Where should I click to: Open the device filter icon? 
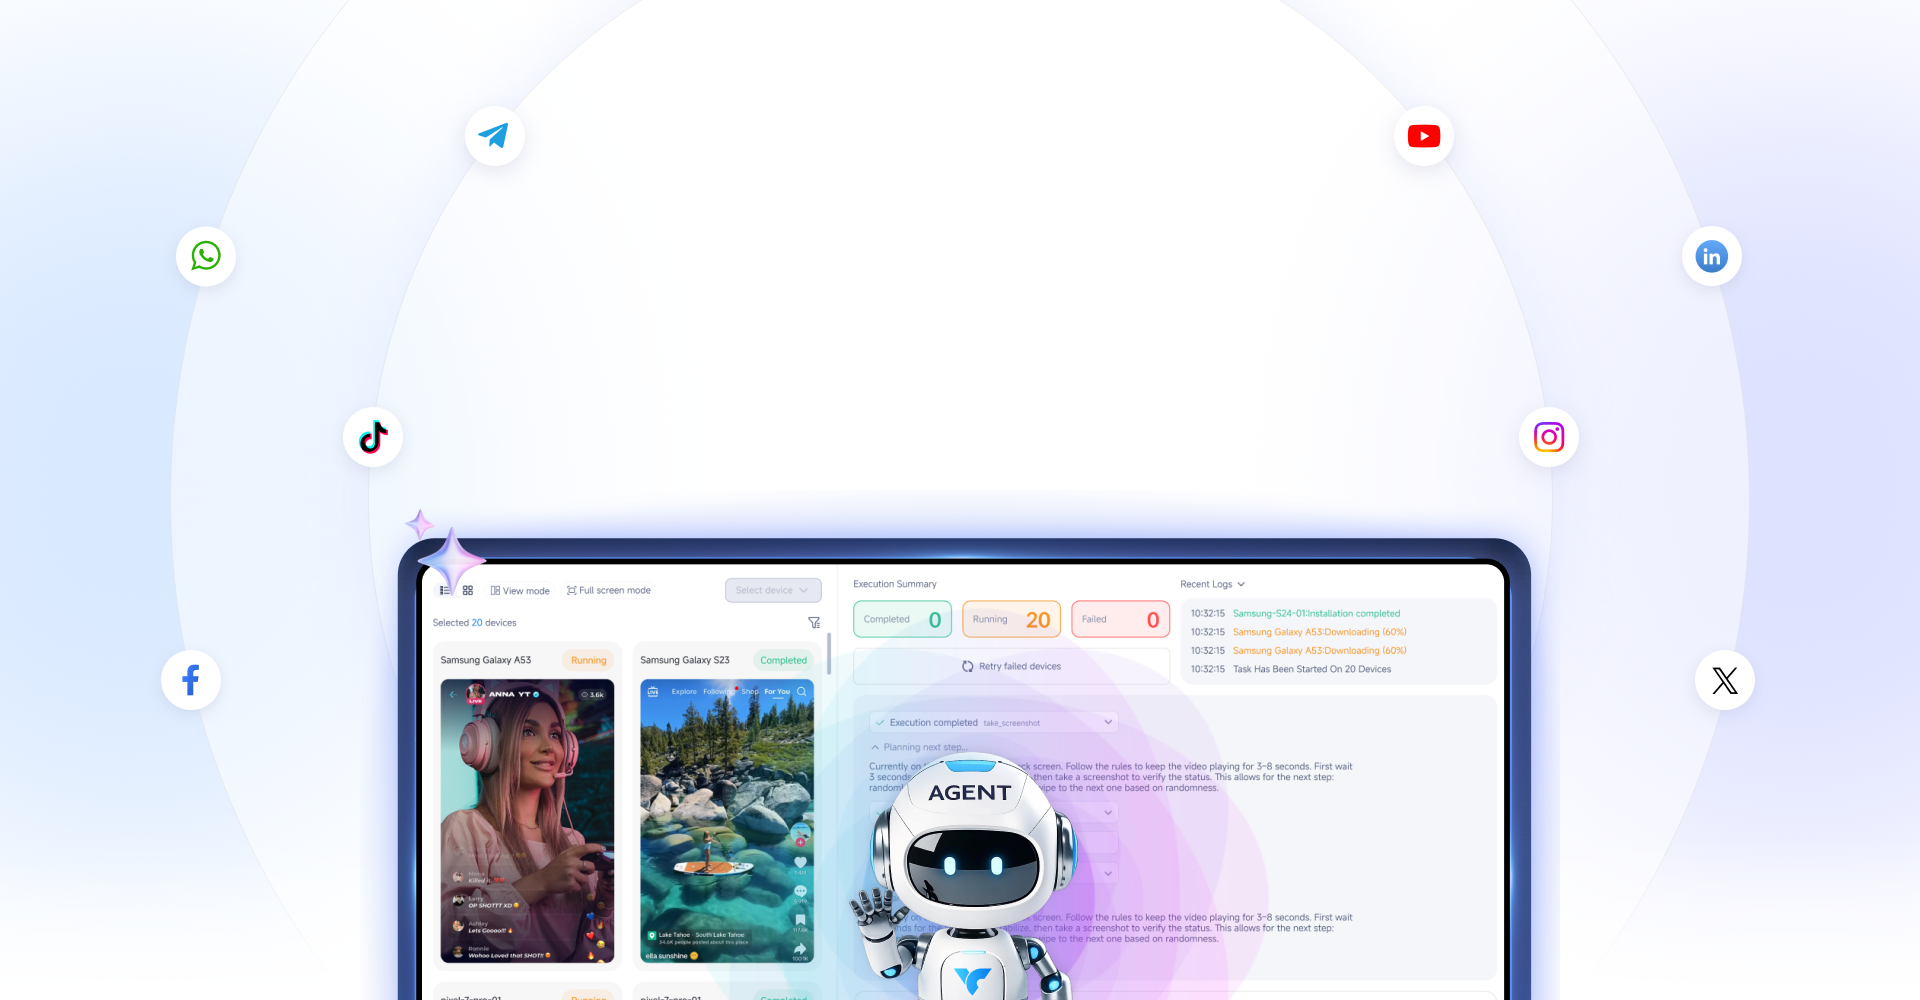(814, 623)
